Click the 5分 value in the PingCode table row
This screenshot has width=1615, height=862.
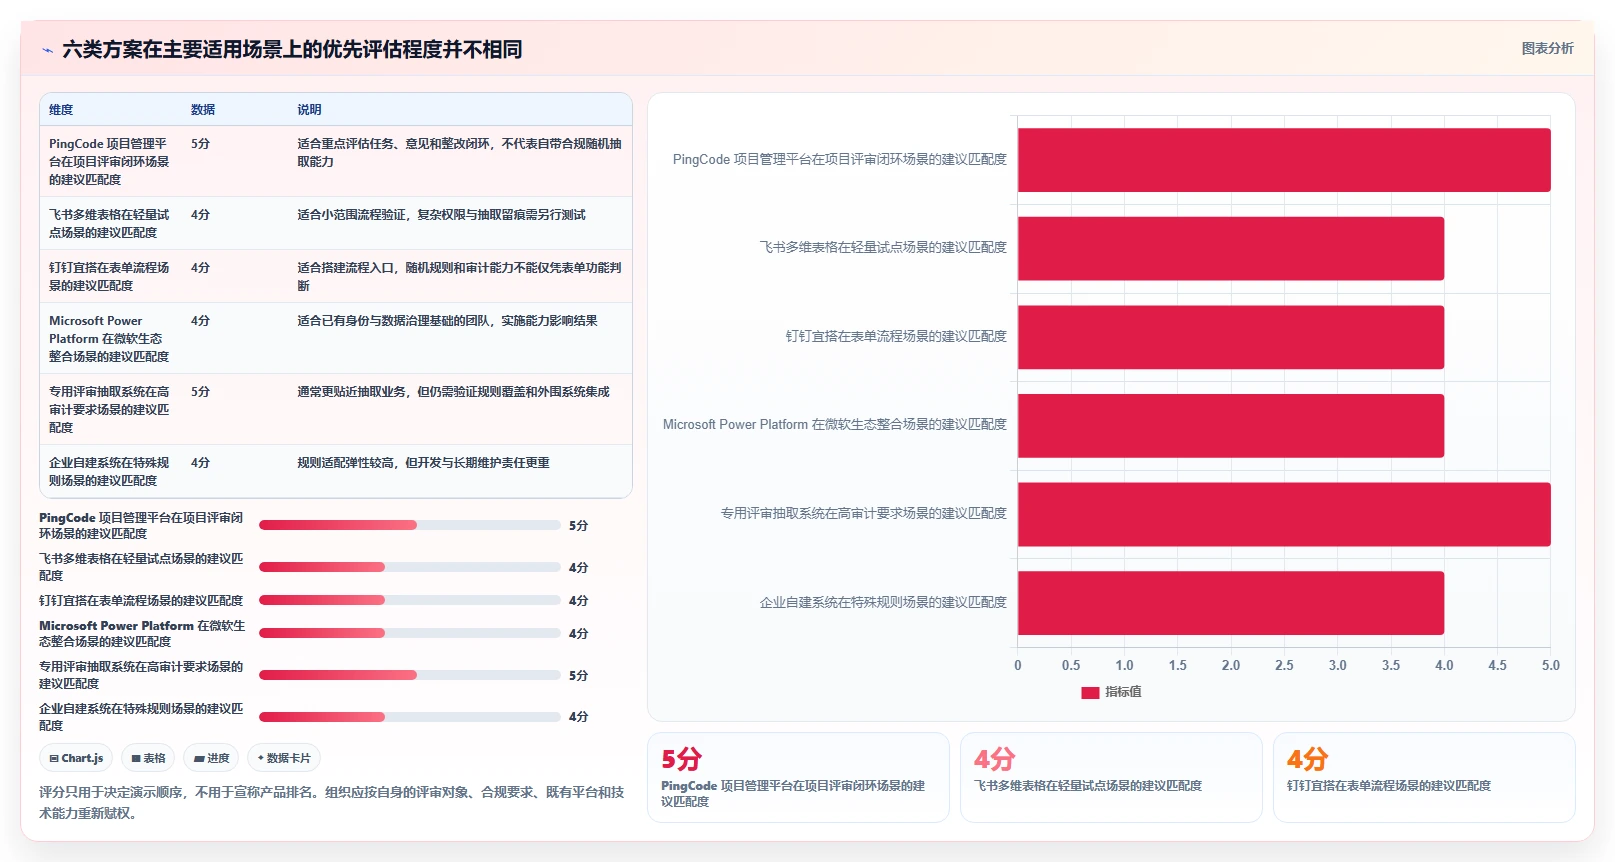200,144
